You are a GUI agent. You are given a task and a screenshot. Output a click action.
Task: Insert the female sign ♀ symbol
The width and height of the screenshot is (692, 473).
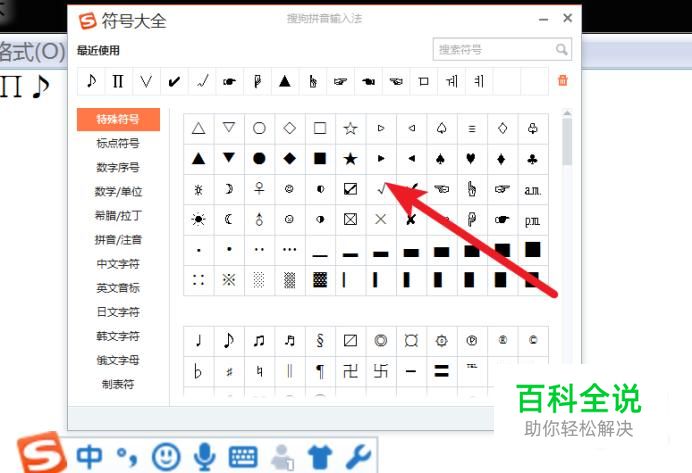click(x=259, y=189)
